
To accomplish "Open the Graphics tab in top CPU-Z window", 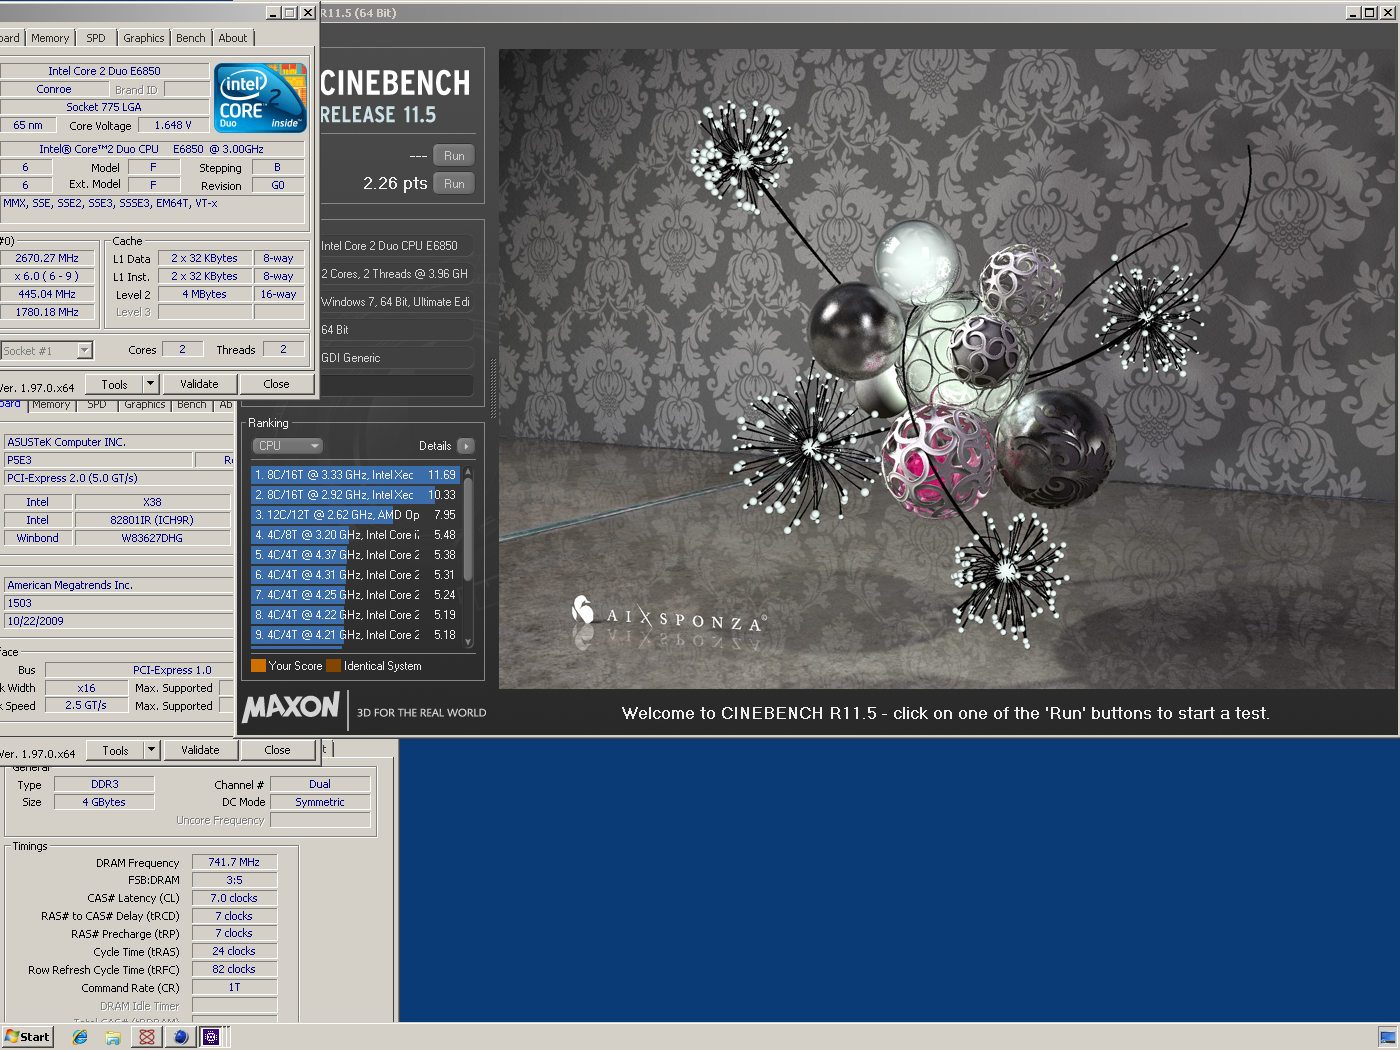I will pos(144,38).
